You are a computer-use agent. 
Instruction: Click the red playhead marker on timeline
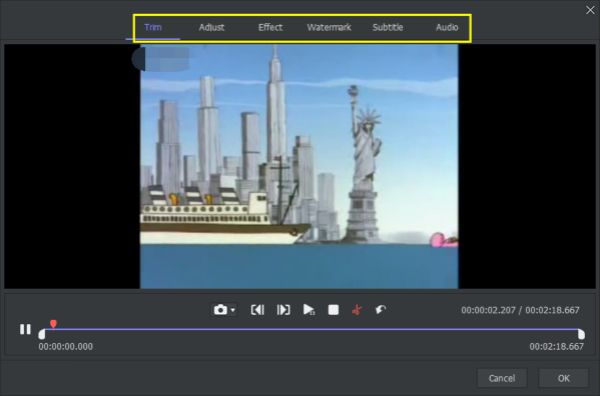tap(53, 324)
